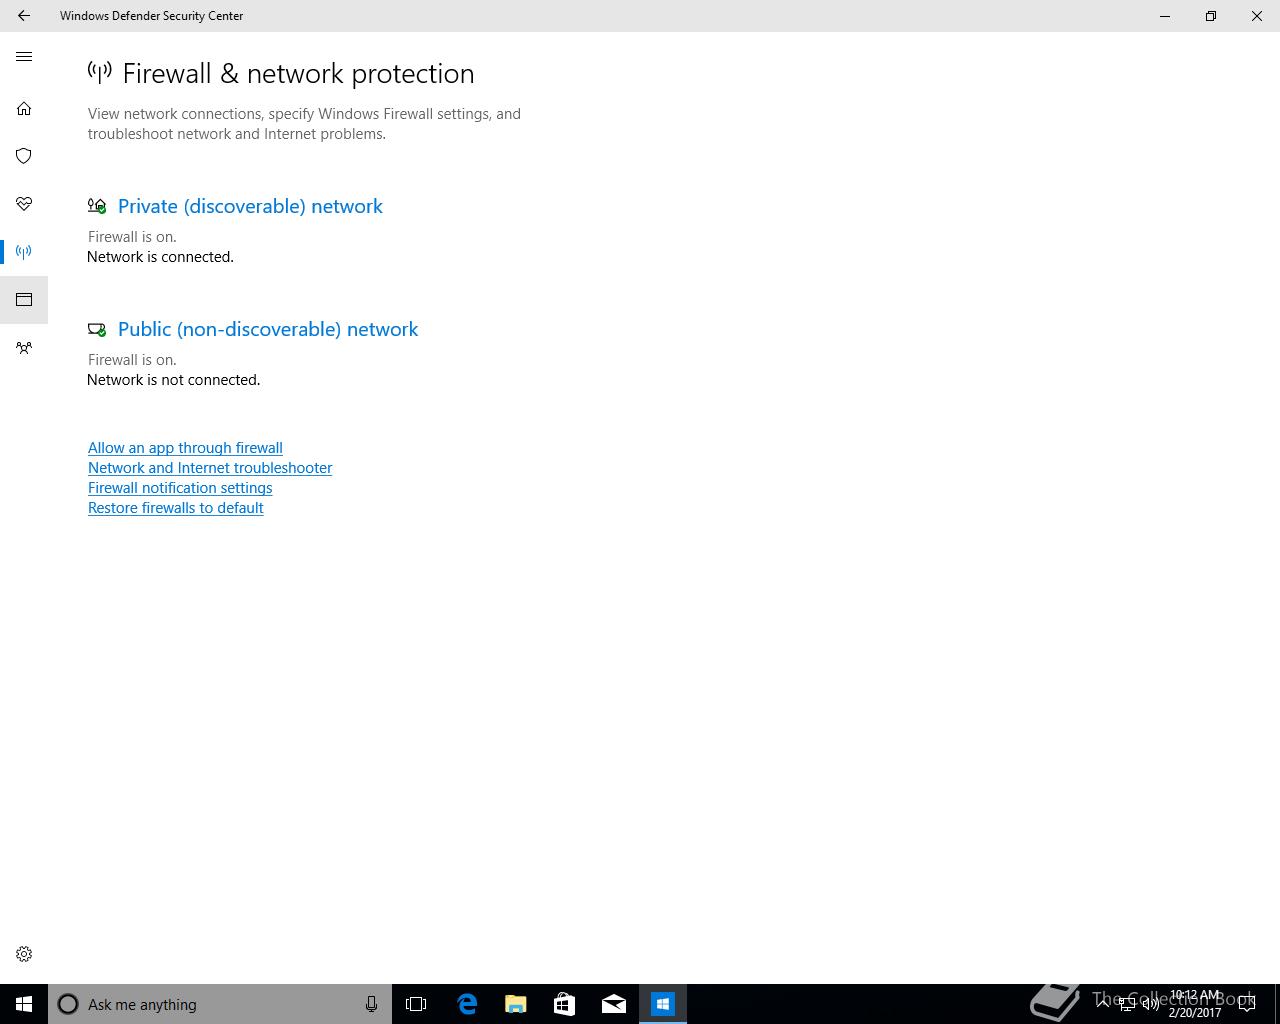Open Action Center notifications icon

click(1247, 1005)
